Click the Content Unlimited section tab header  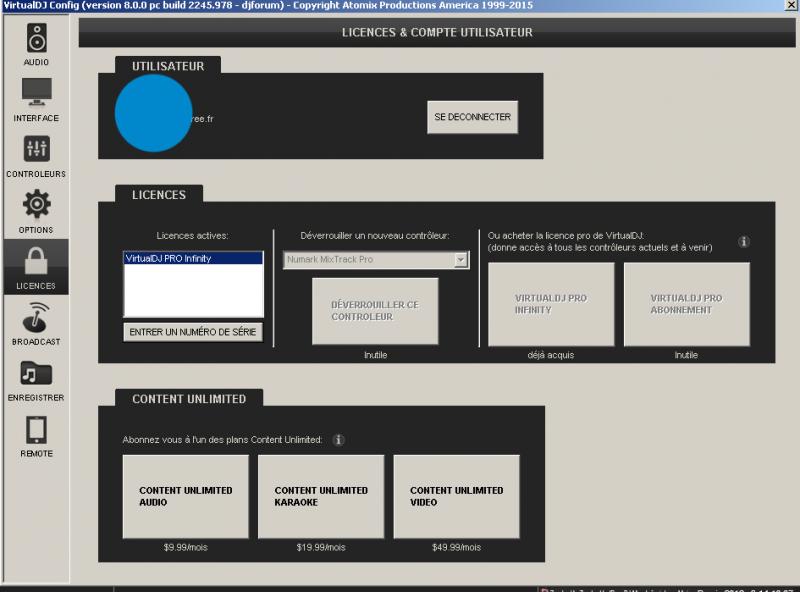tap(189, 399)
